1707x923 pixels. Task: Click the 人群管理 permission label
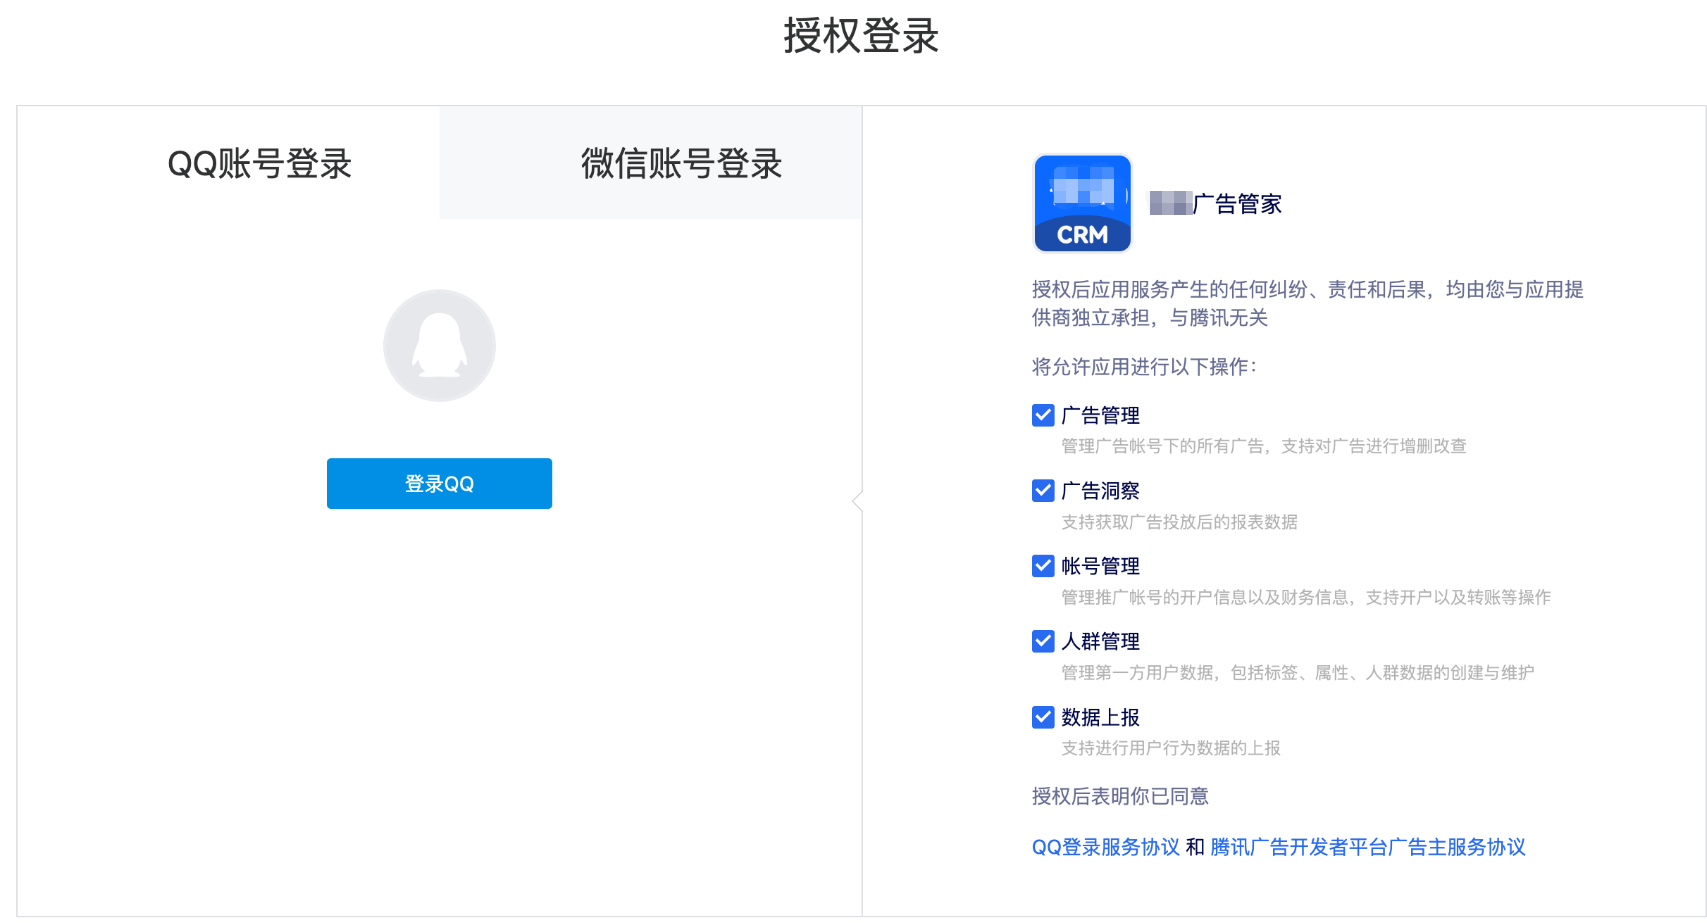[x=1100, y=641]
